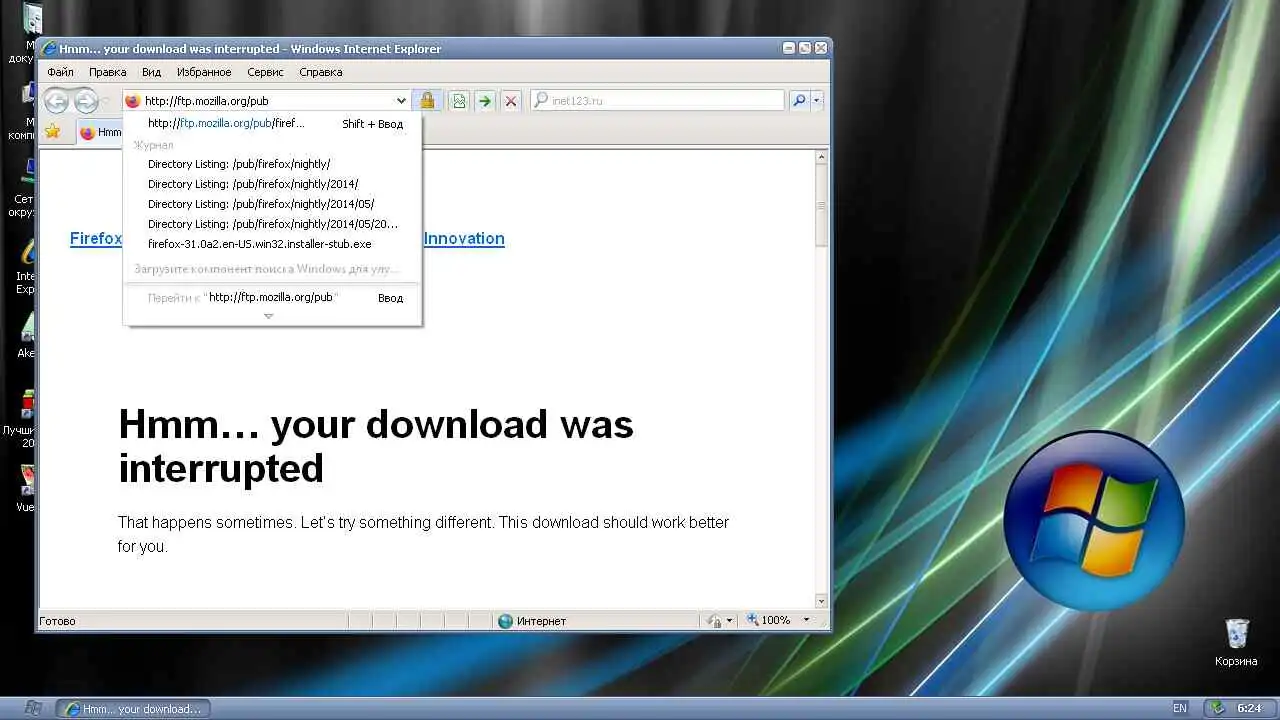This screenshot has width=1280, height=720.
Task: Click the Internet zone globe in status bar
Action: click(x=506, y=621)
